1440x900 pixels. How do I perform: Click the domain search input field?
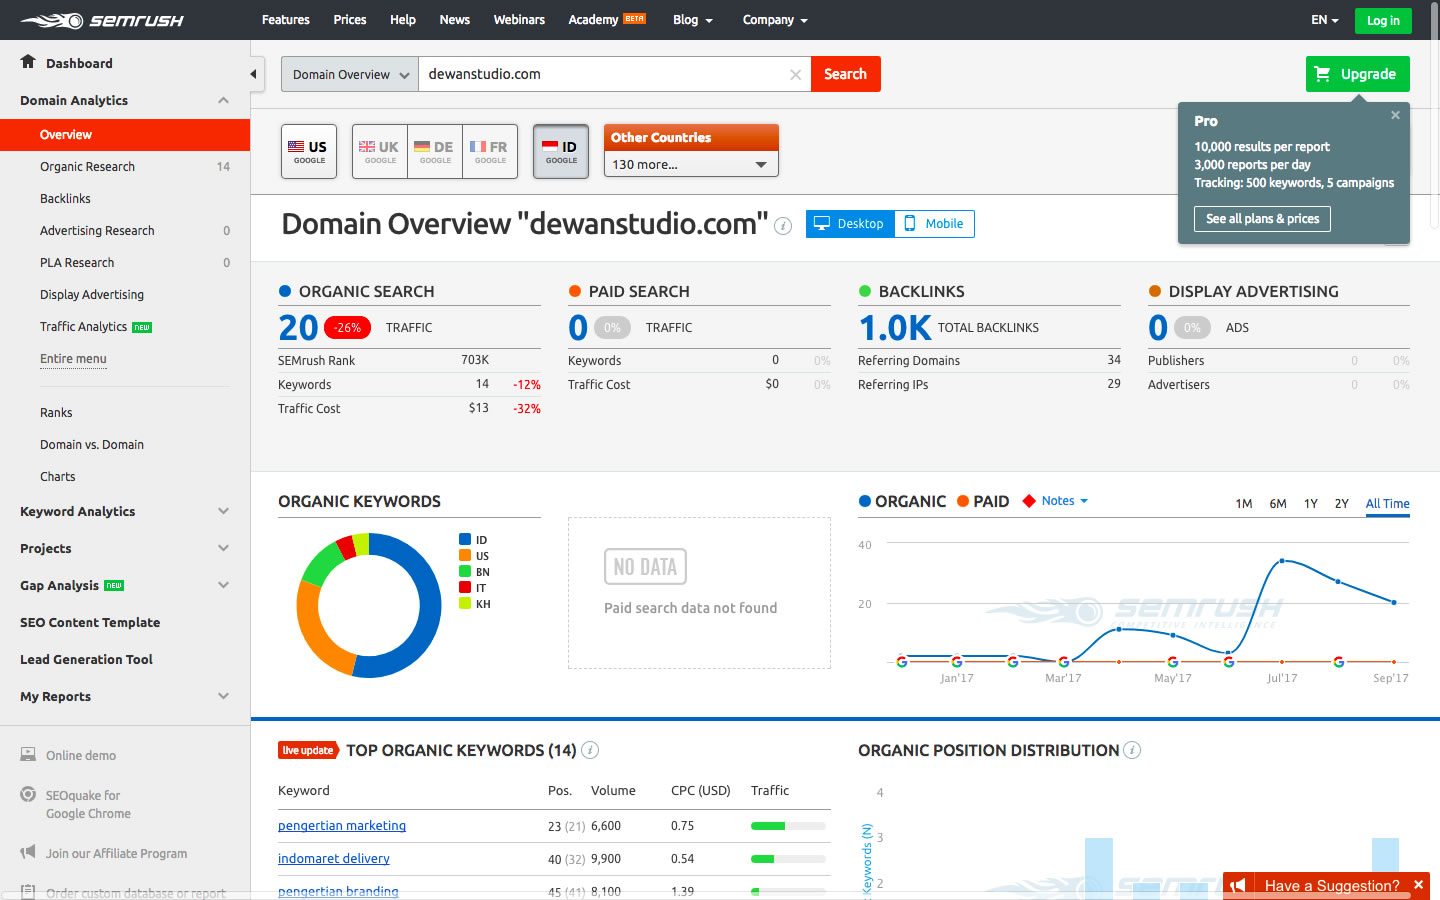pyautogui.click(x=600, y=74)
